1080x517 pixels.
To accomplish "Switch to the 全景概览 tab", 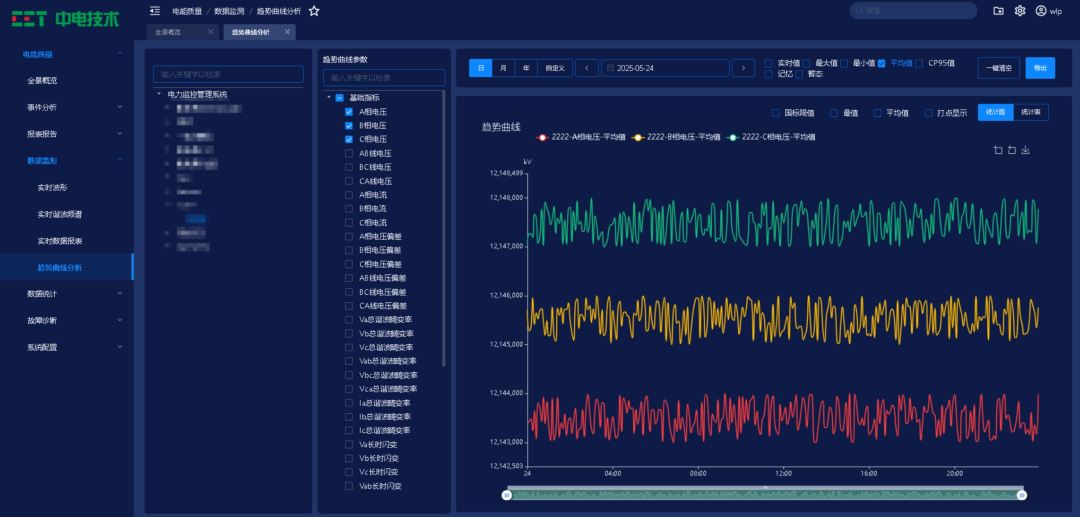I will 170,32.
